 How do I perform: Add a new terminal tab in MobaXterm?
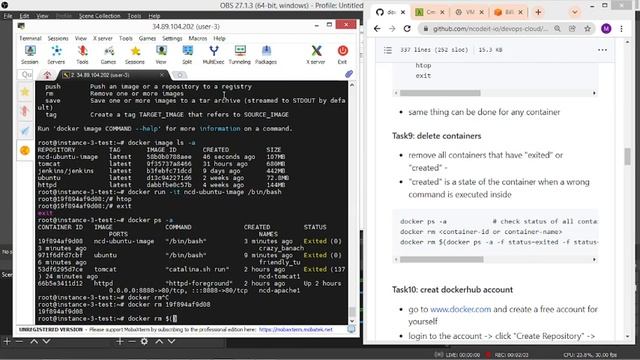tap(180, 75)
